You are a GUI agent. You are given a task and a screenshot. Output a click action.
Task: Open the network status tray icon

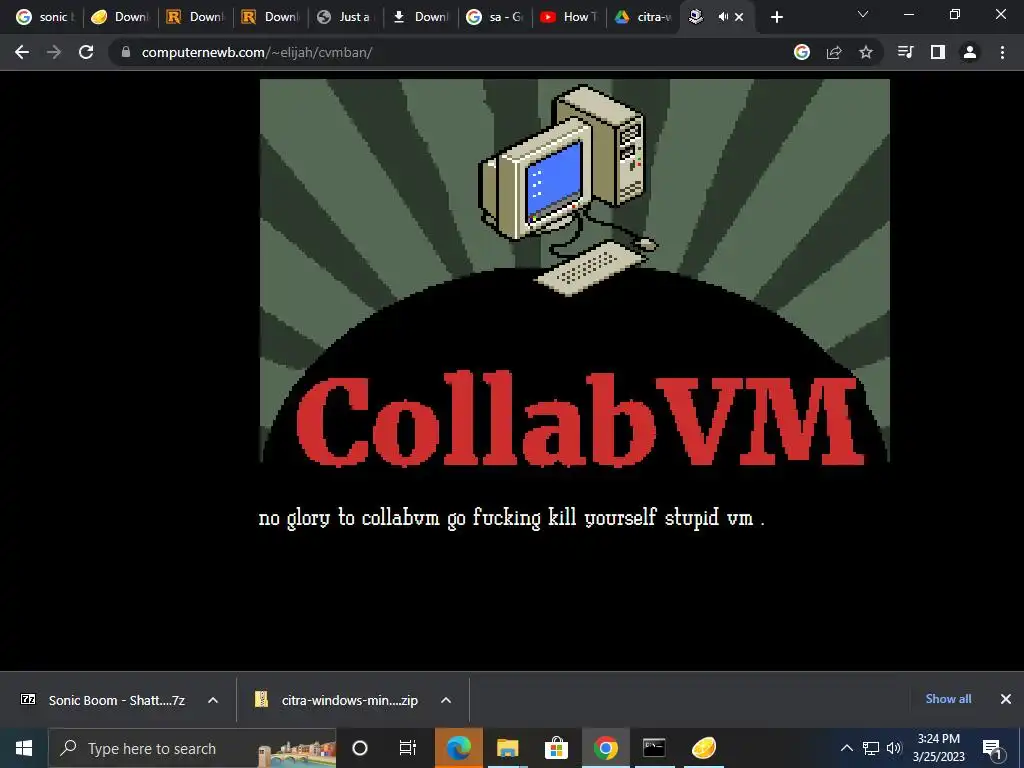click(x=871, y=748)
